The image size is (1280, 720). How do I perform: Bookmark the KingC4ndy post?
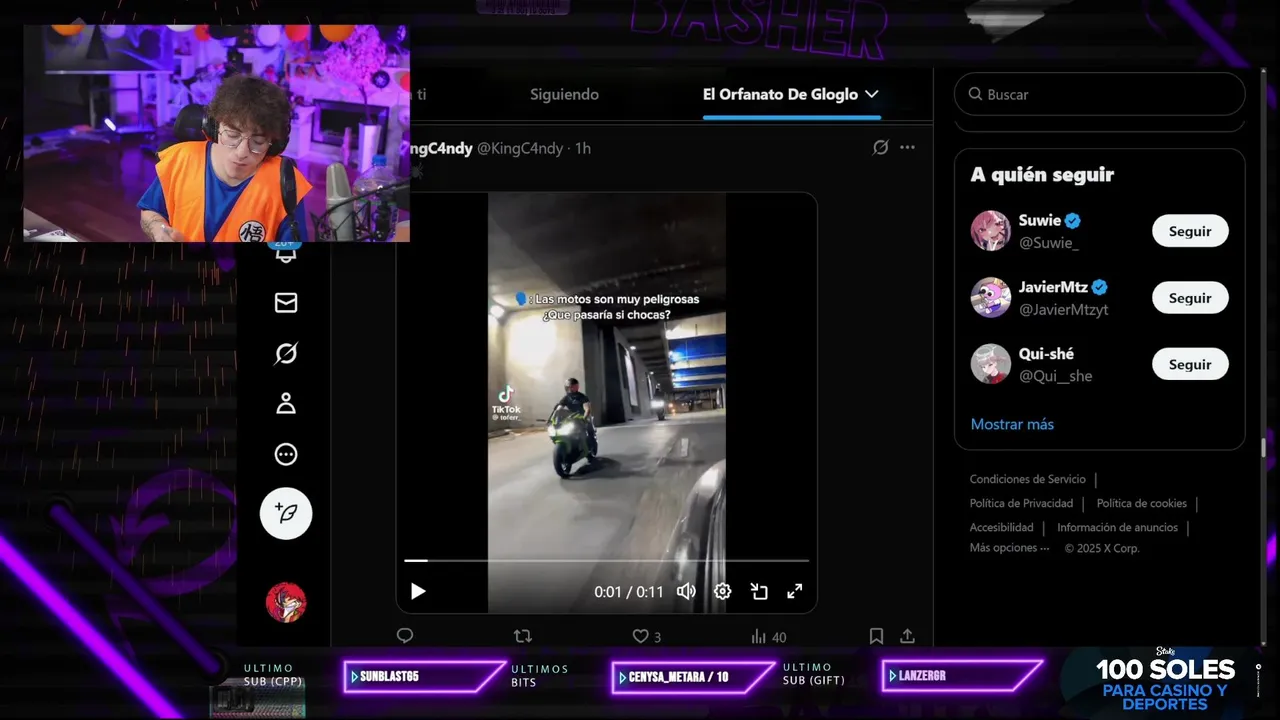click(876, 636)
